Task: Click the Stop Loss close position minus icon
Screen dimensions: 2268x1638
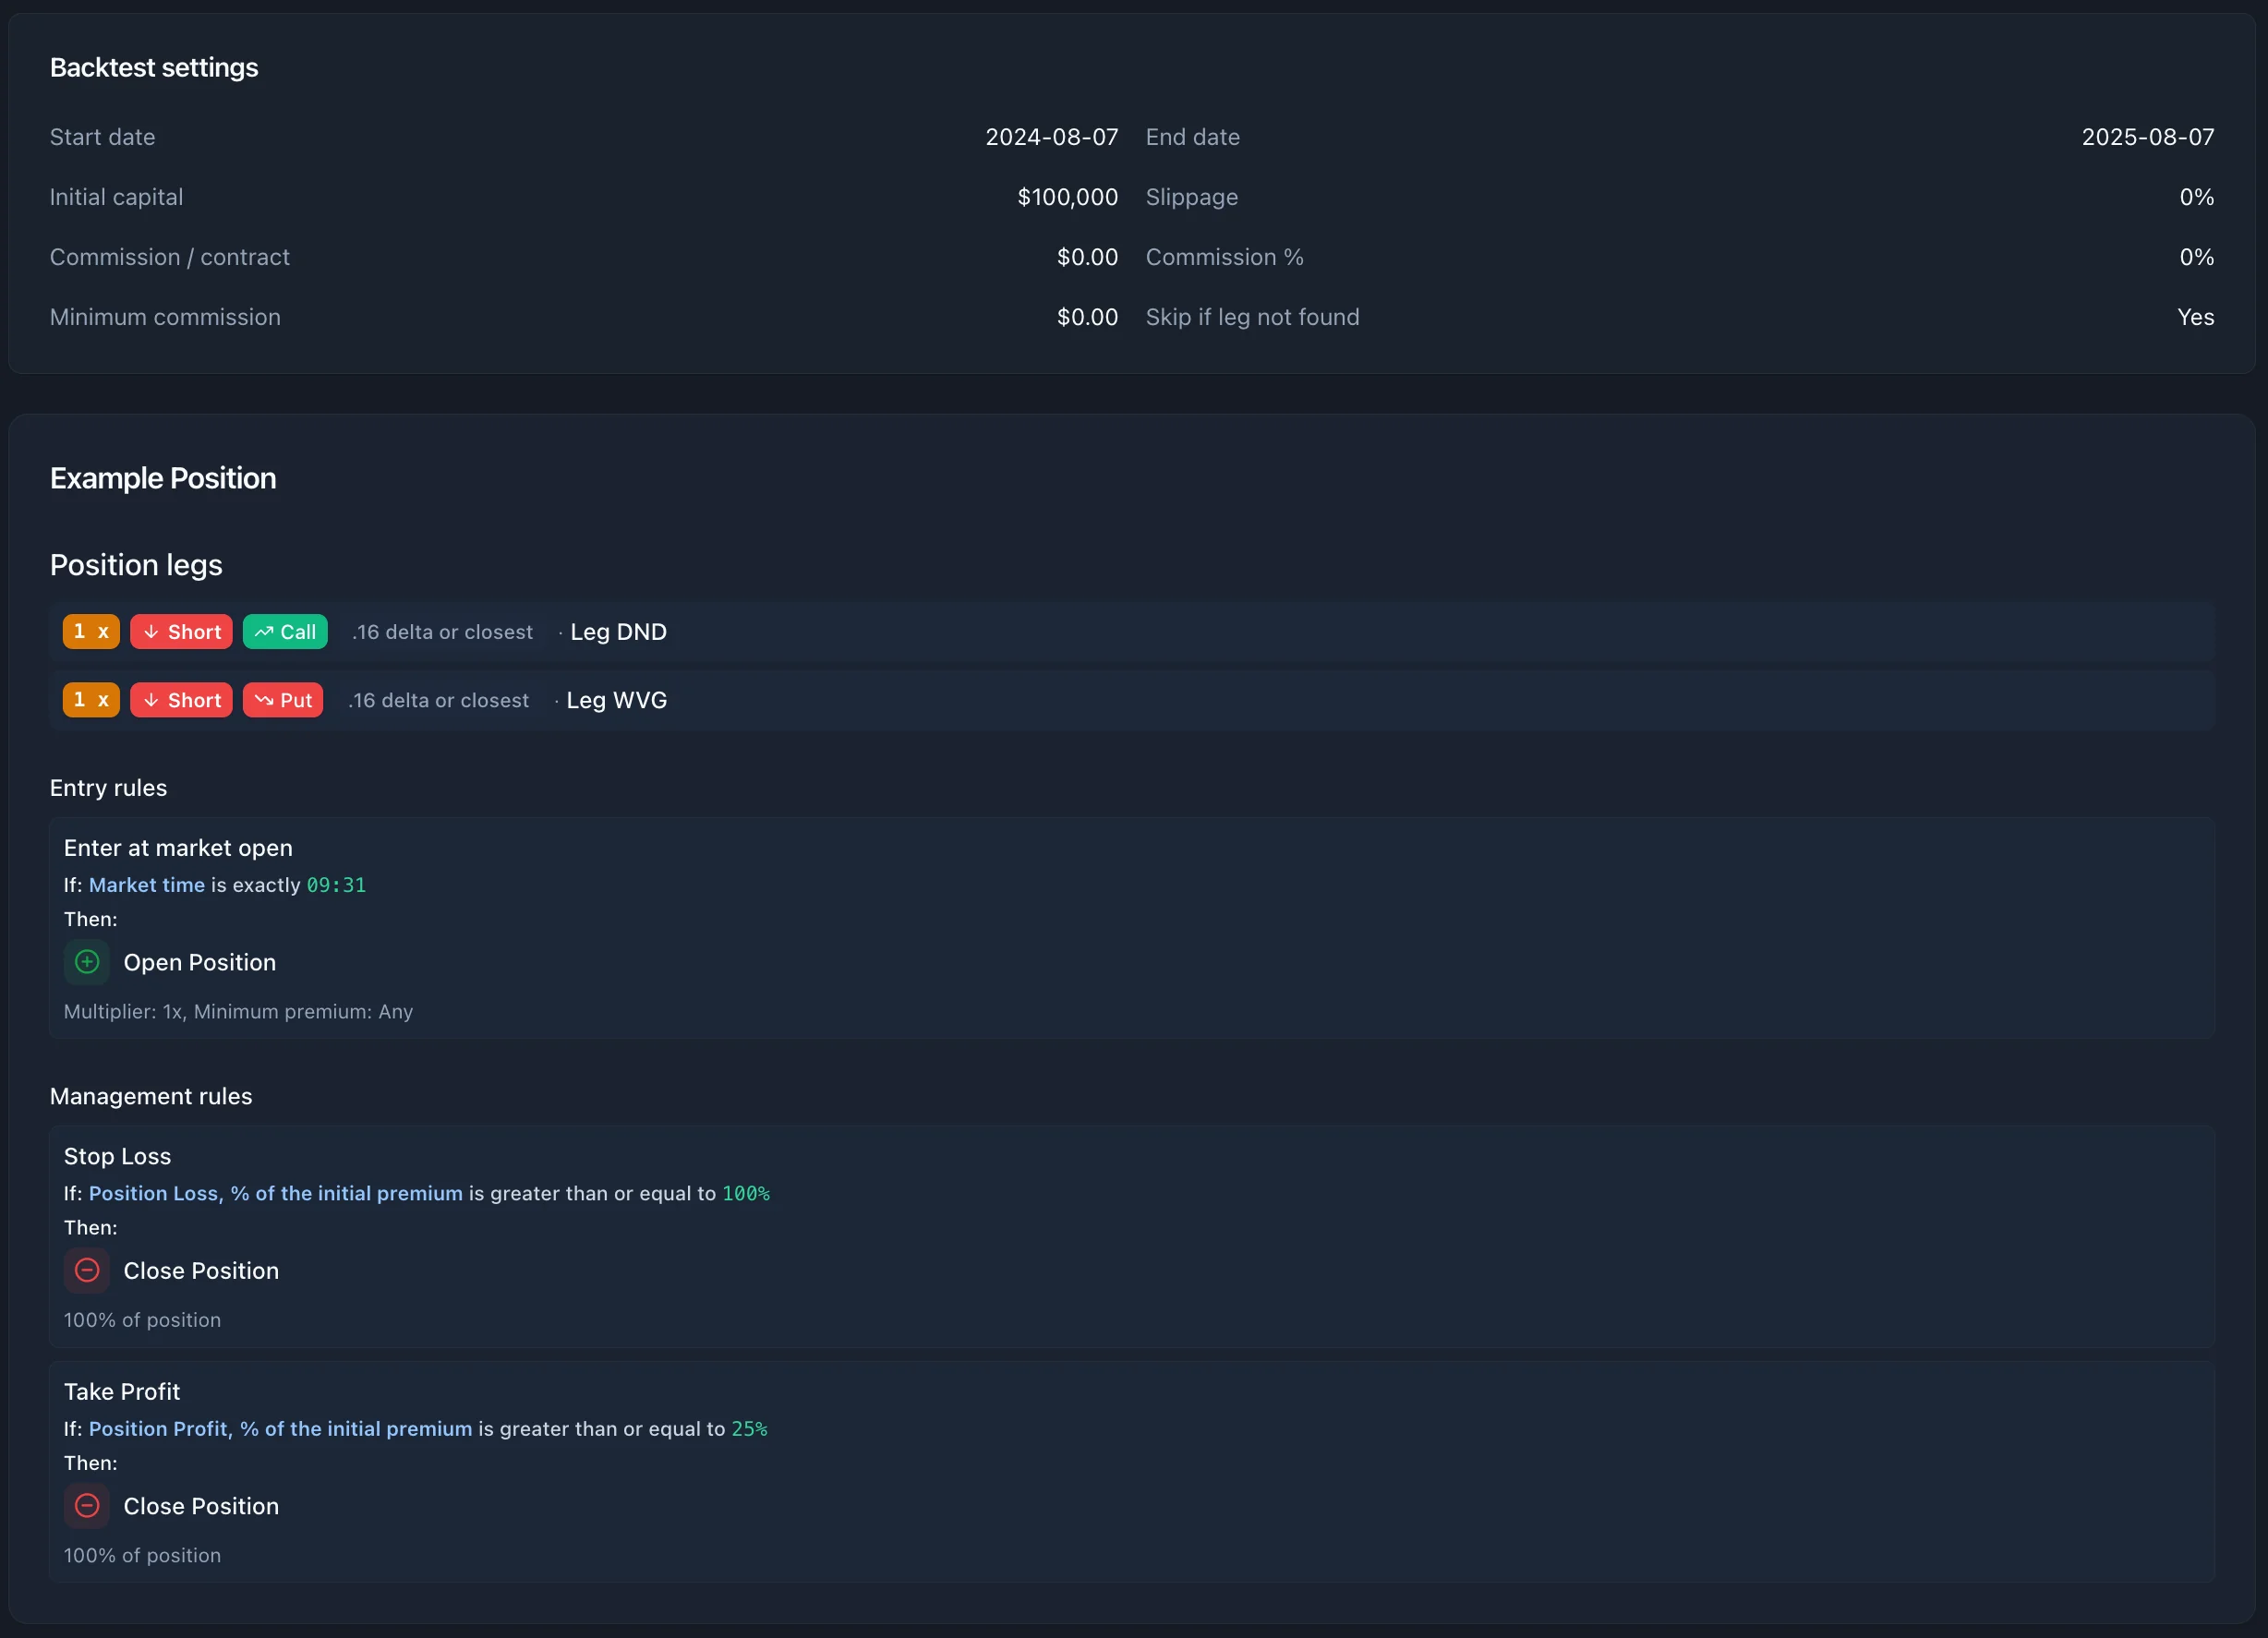Action: [87, 1270]
